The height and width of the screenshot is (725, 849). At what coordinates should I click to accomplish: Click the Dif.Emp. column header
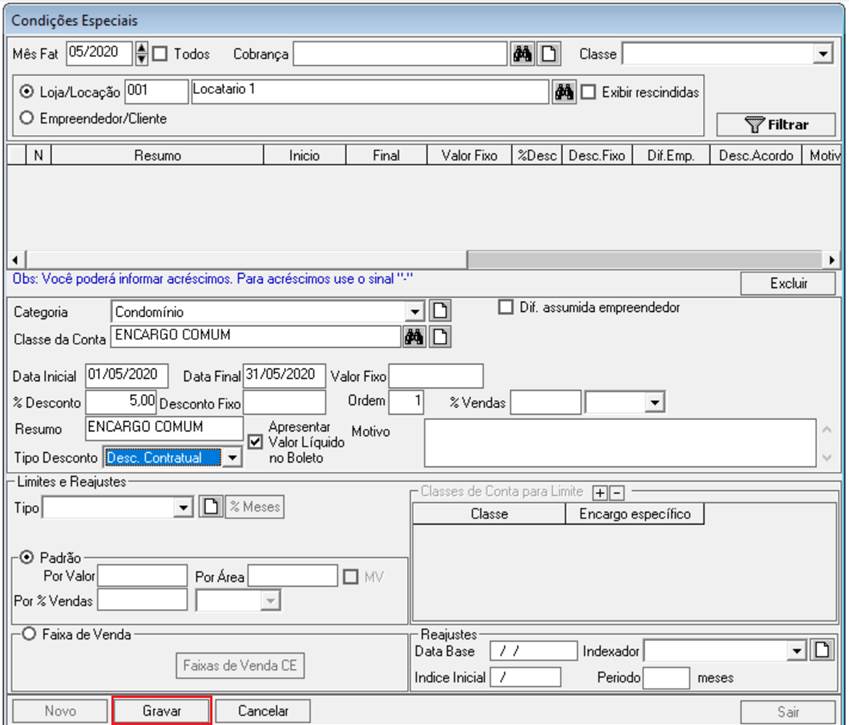point(670,155)
